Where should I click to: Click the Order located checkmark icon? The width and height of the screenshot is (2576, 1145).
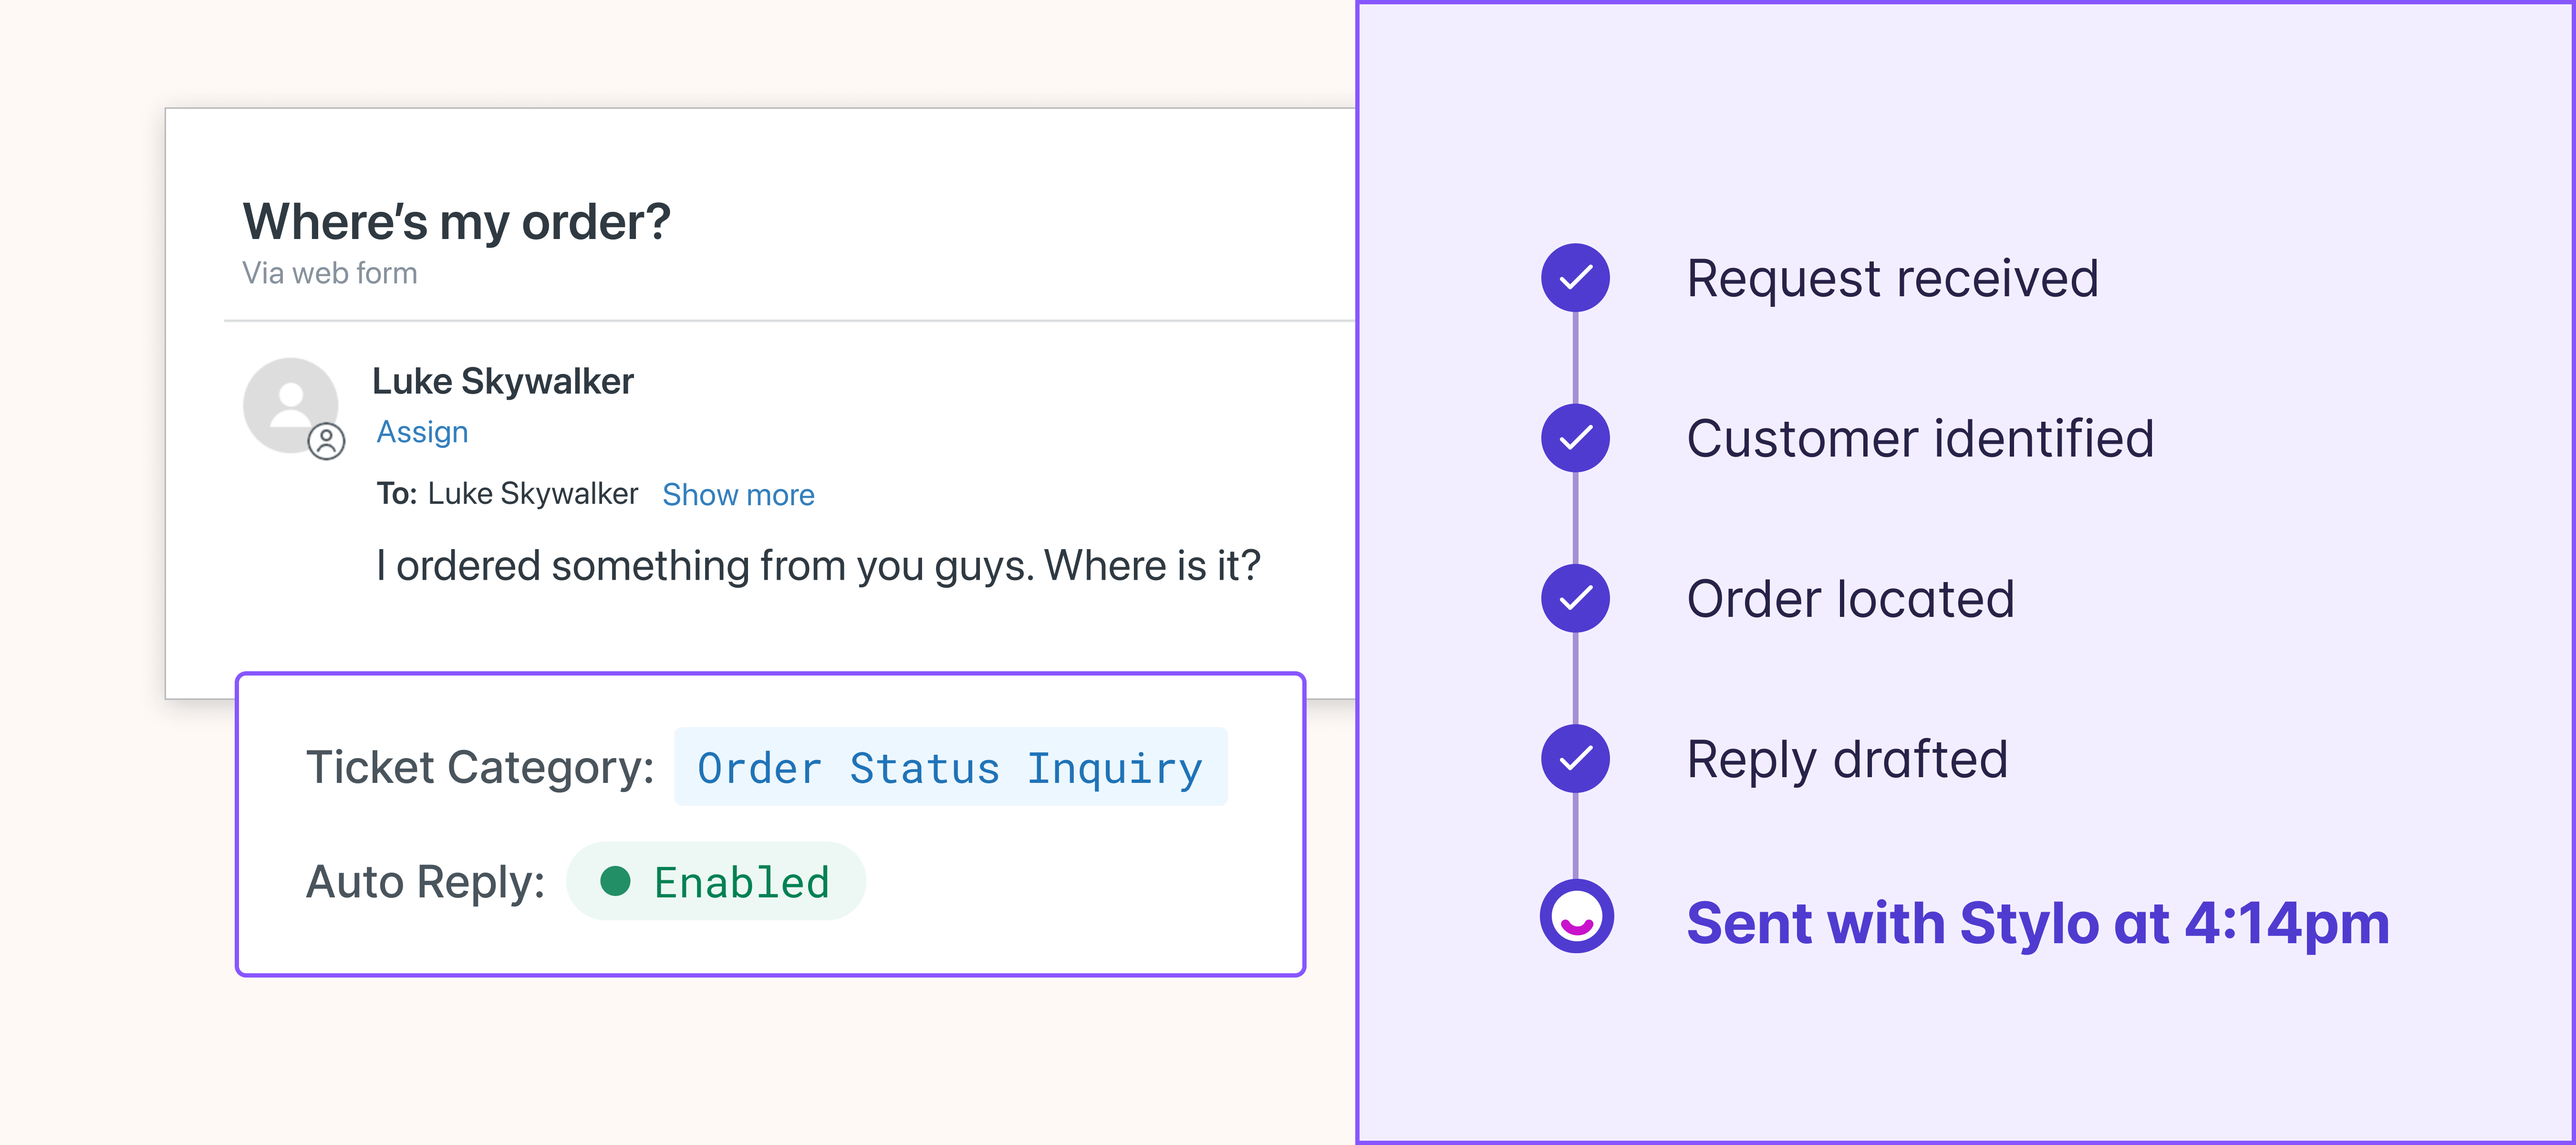(x=1575, y=598)
